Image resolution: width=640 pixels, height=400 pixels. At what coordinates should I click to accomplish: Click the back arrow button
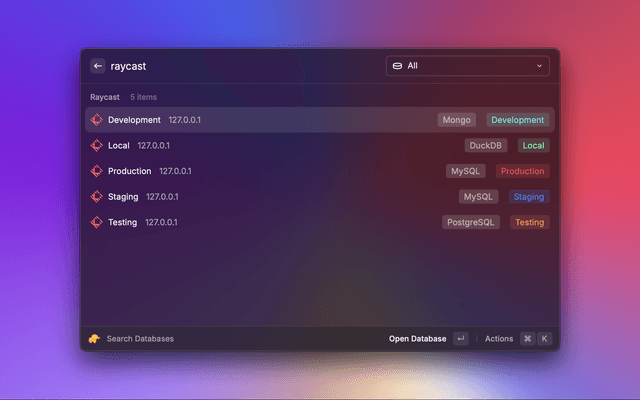pyautogui.click(x=97, y=66)
